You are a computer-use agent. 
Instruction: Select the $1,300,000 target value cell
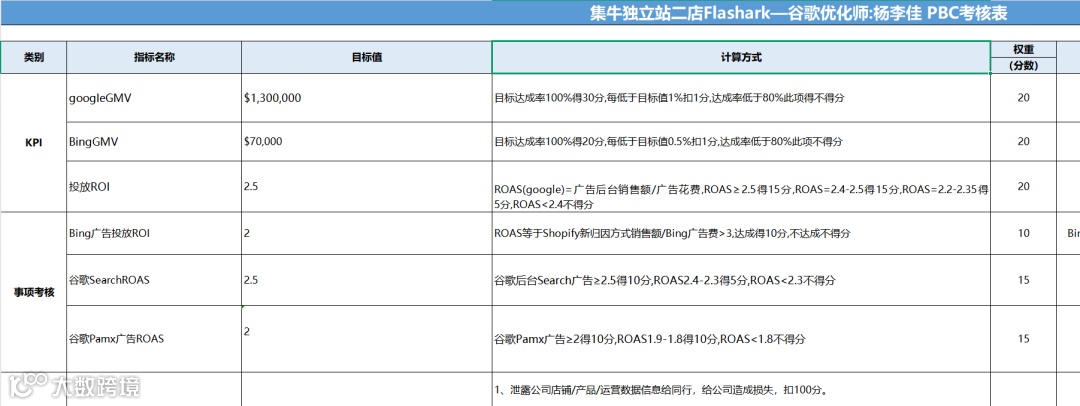[366, 98]
